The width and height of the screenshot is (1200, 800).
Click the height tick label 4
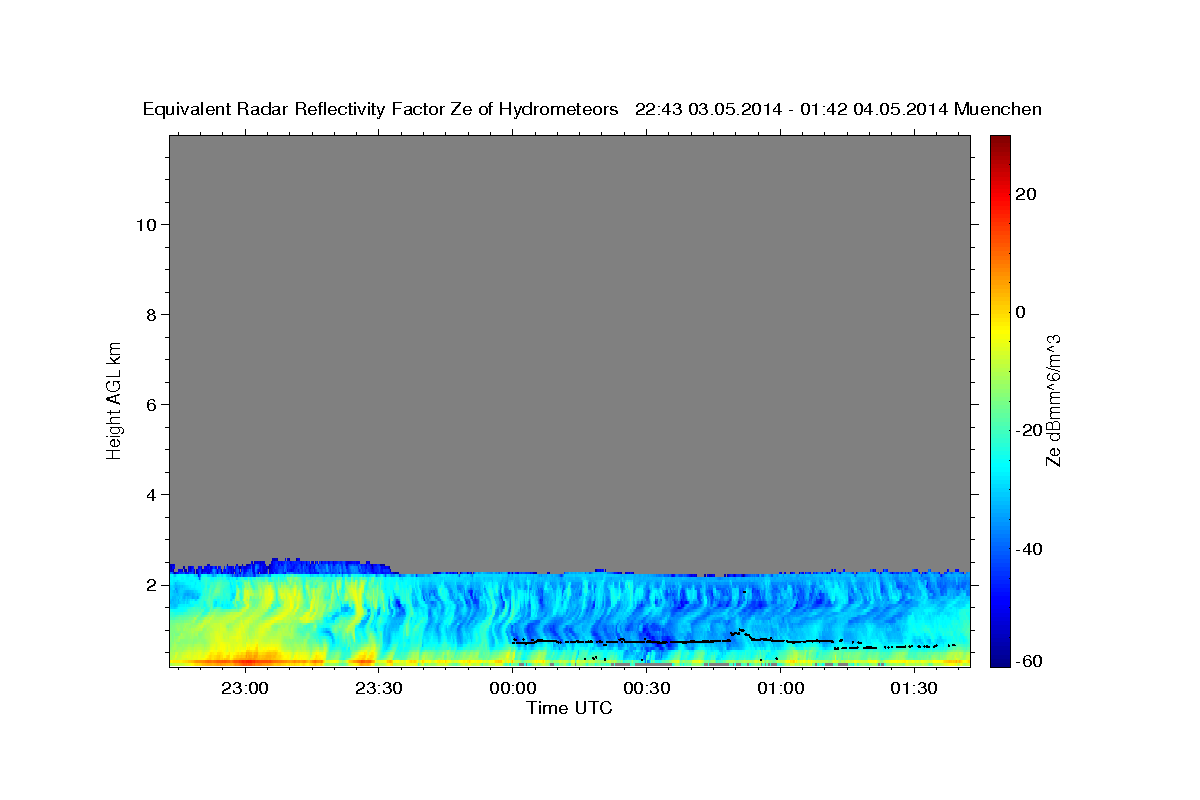152,495
